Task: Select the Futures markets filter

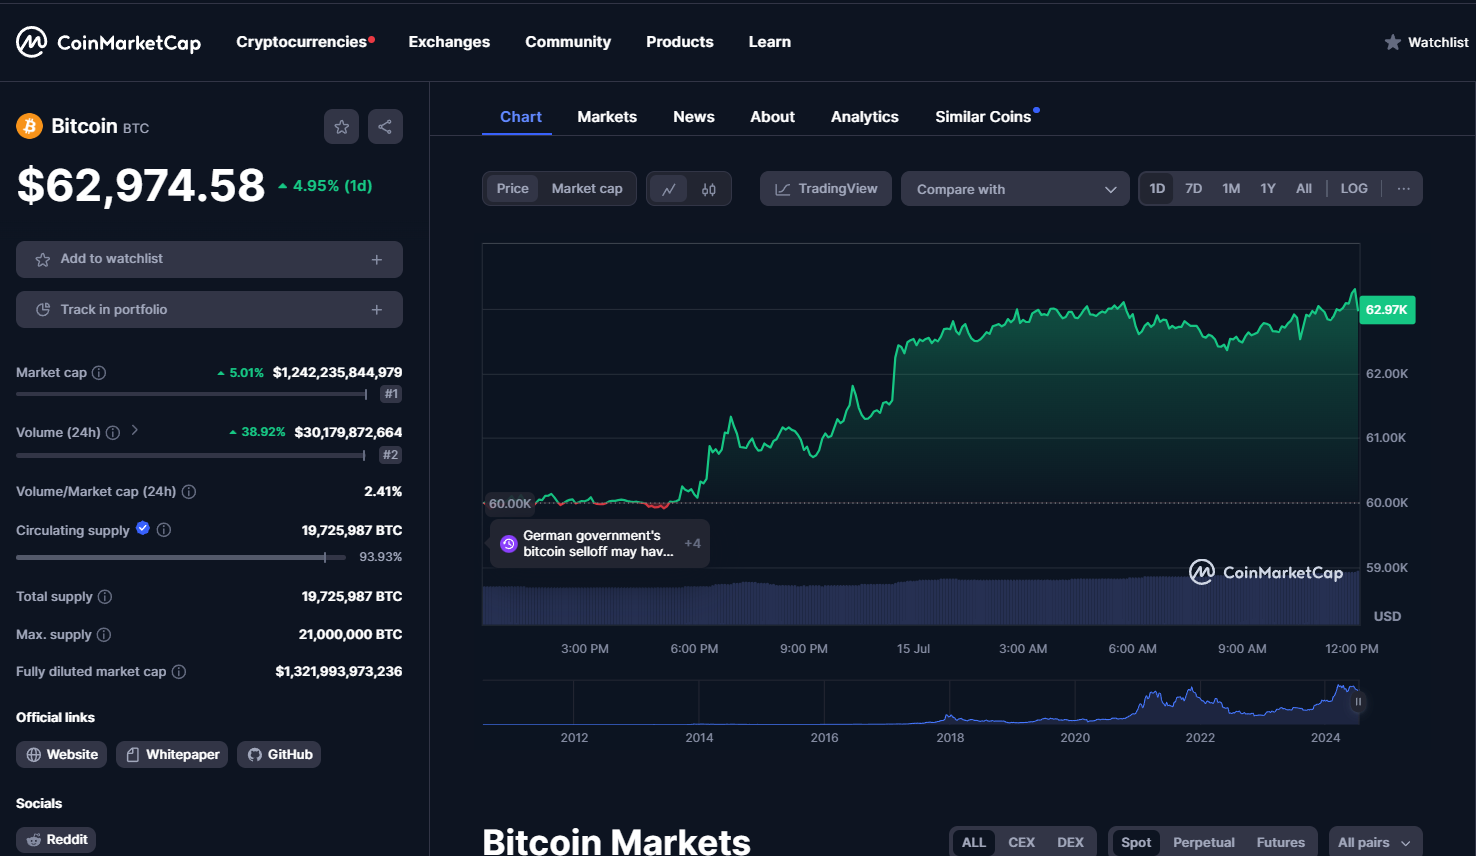Action: point(1281,843)
